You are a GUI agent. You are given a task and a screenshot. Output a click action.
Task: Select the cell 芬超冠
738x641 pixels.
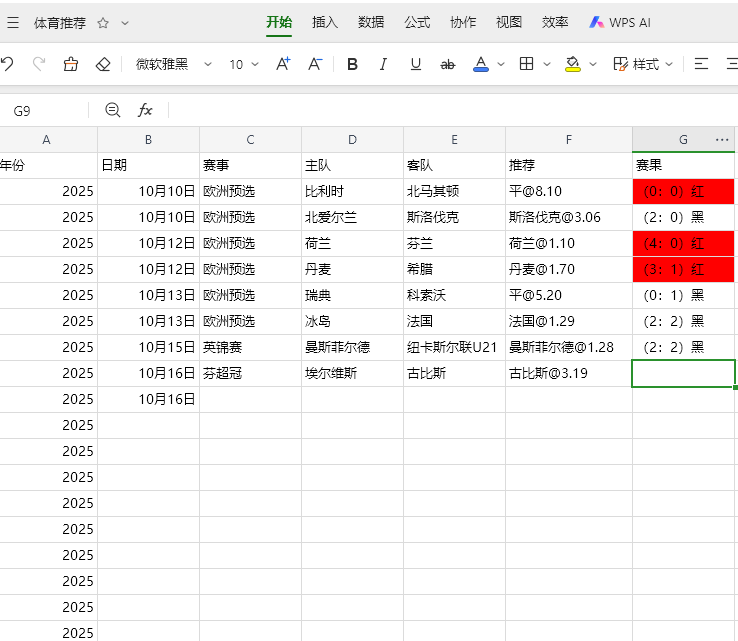[x=250, y=374]
